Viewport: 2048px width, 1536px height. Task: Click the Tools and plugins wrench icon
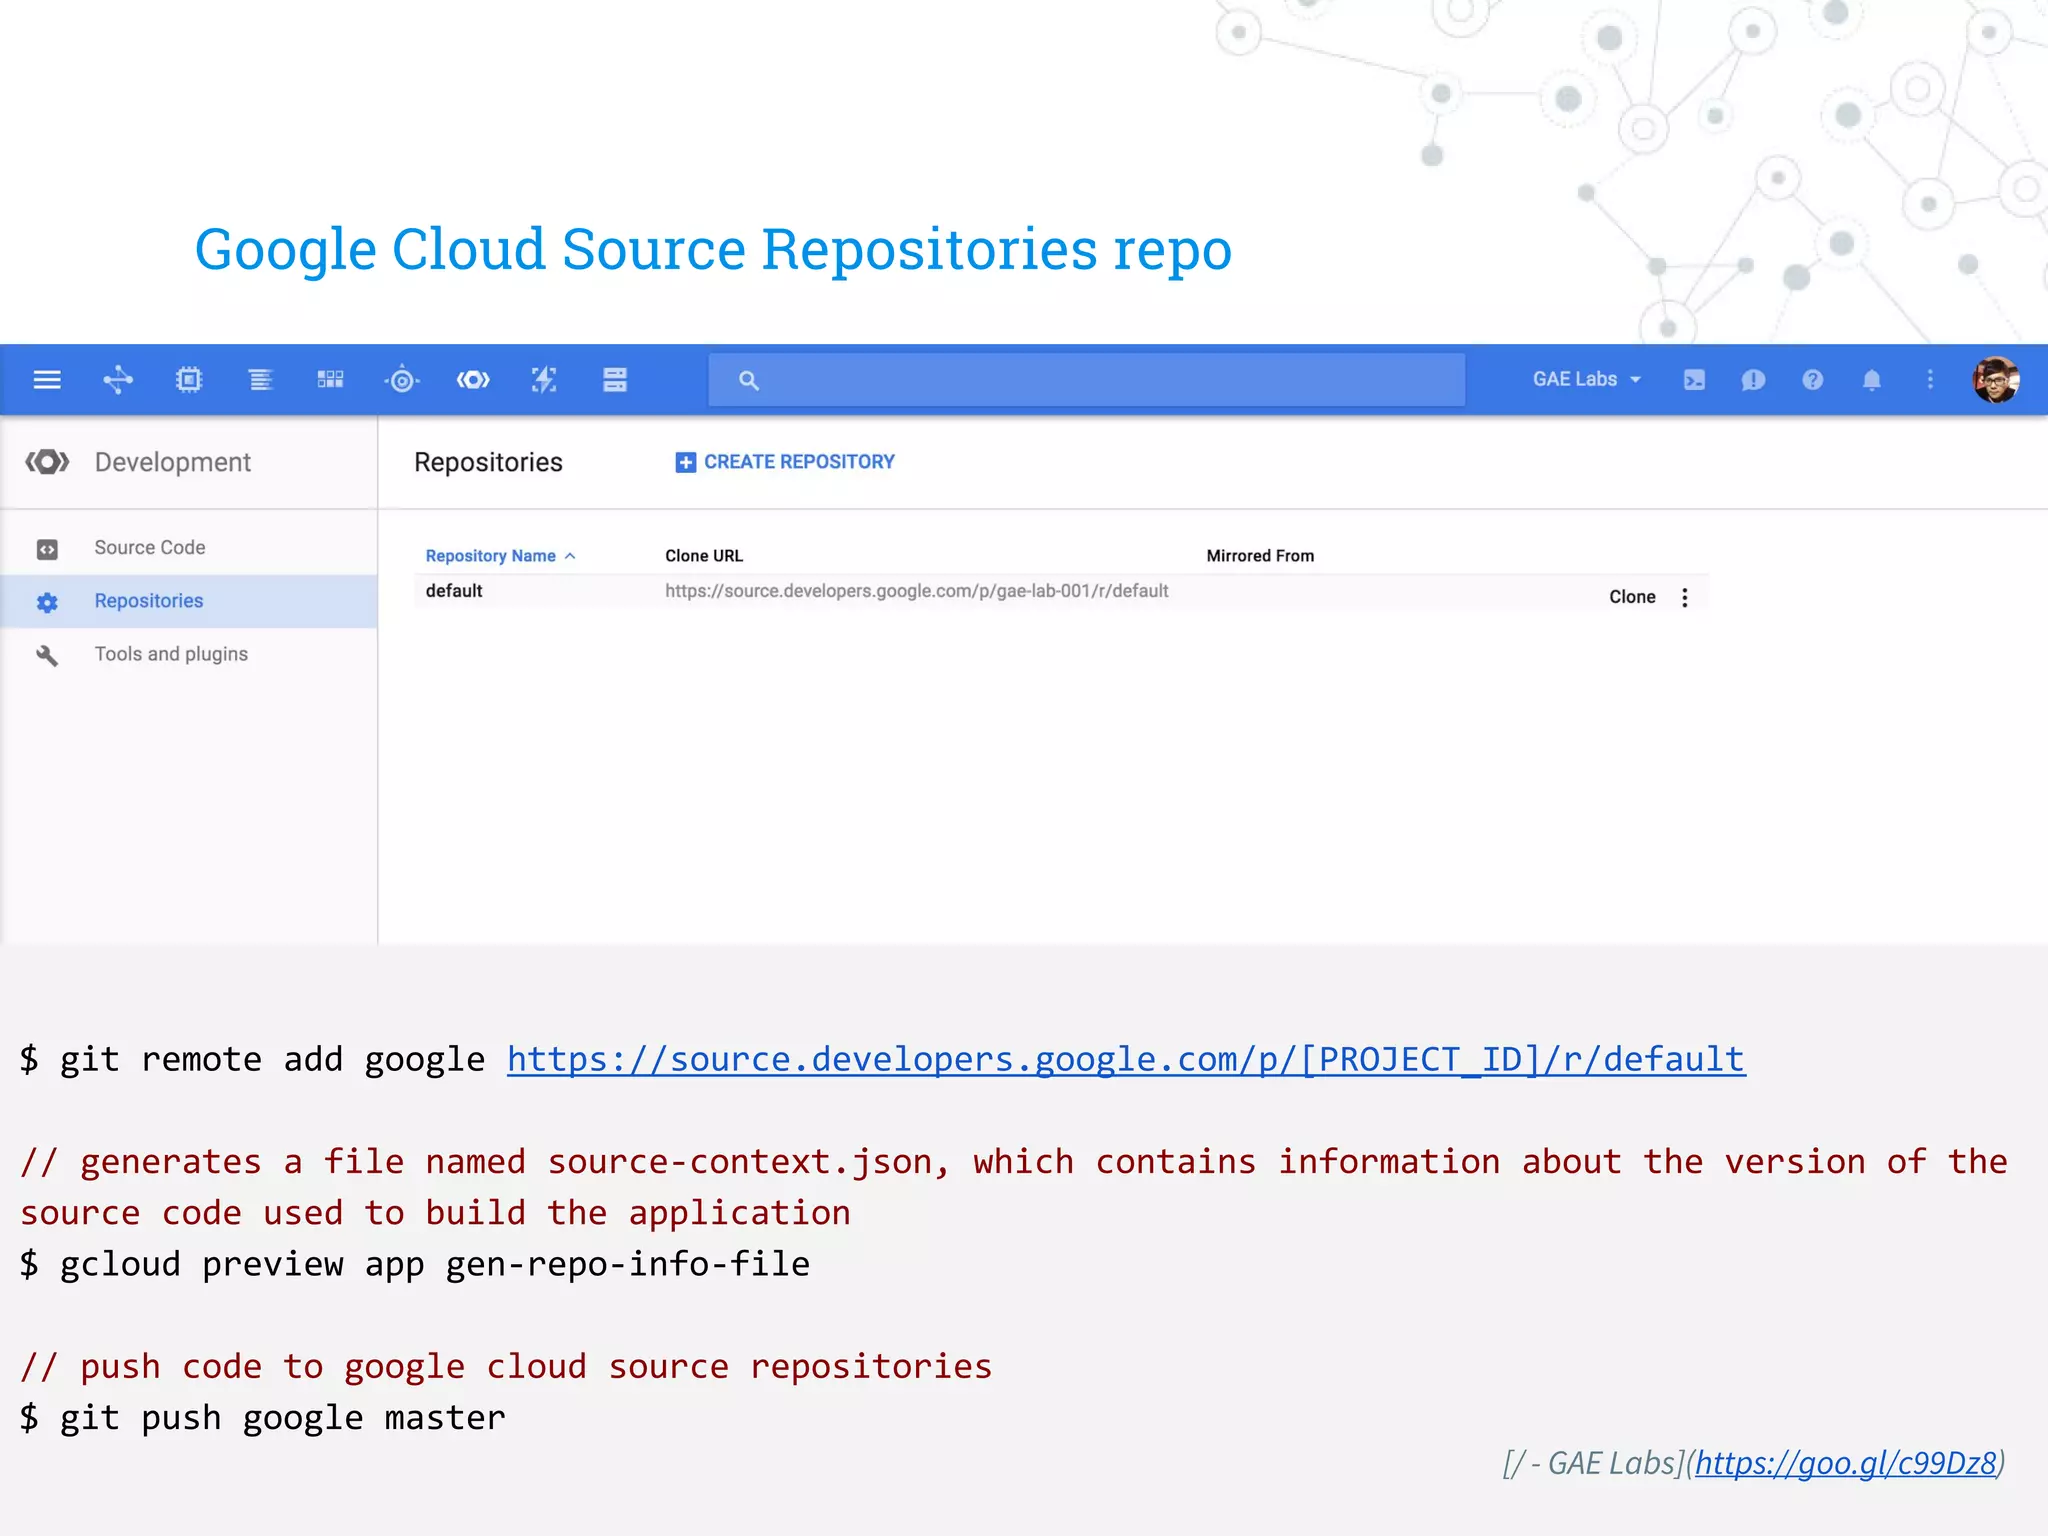(47, 655)
